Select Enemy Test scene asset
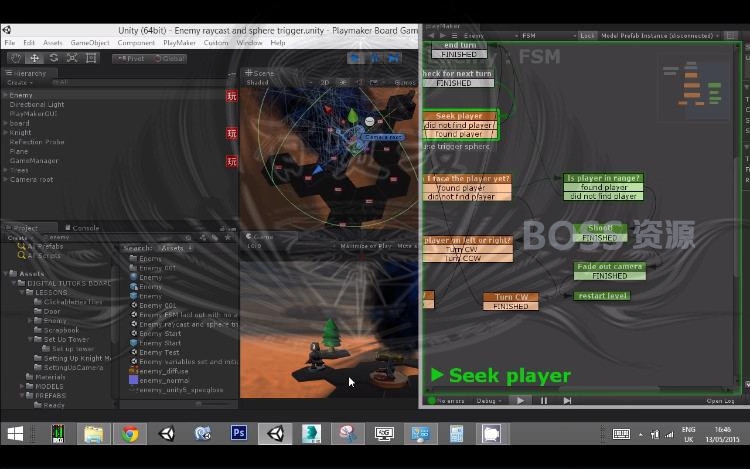This screenshot has width=750, height=469. (x=154, y=352)
